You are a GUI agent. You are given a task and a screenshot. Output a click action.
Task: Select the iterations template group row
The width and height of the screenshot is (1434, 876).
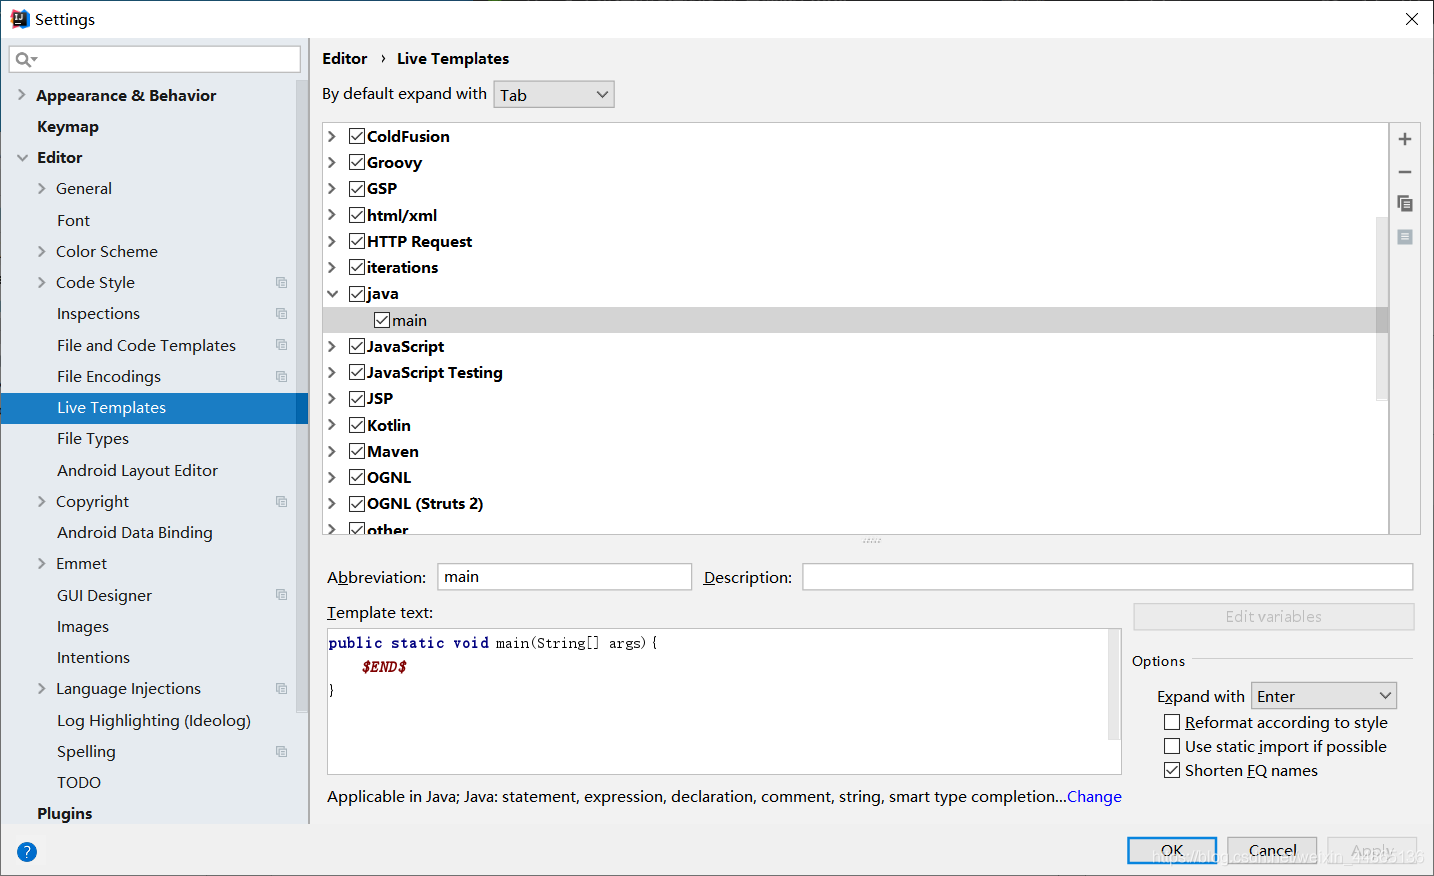pos(856,268)
